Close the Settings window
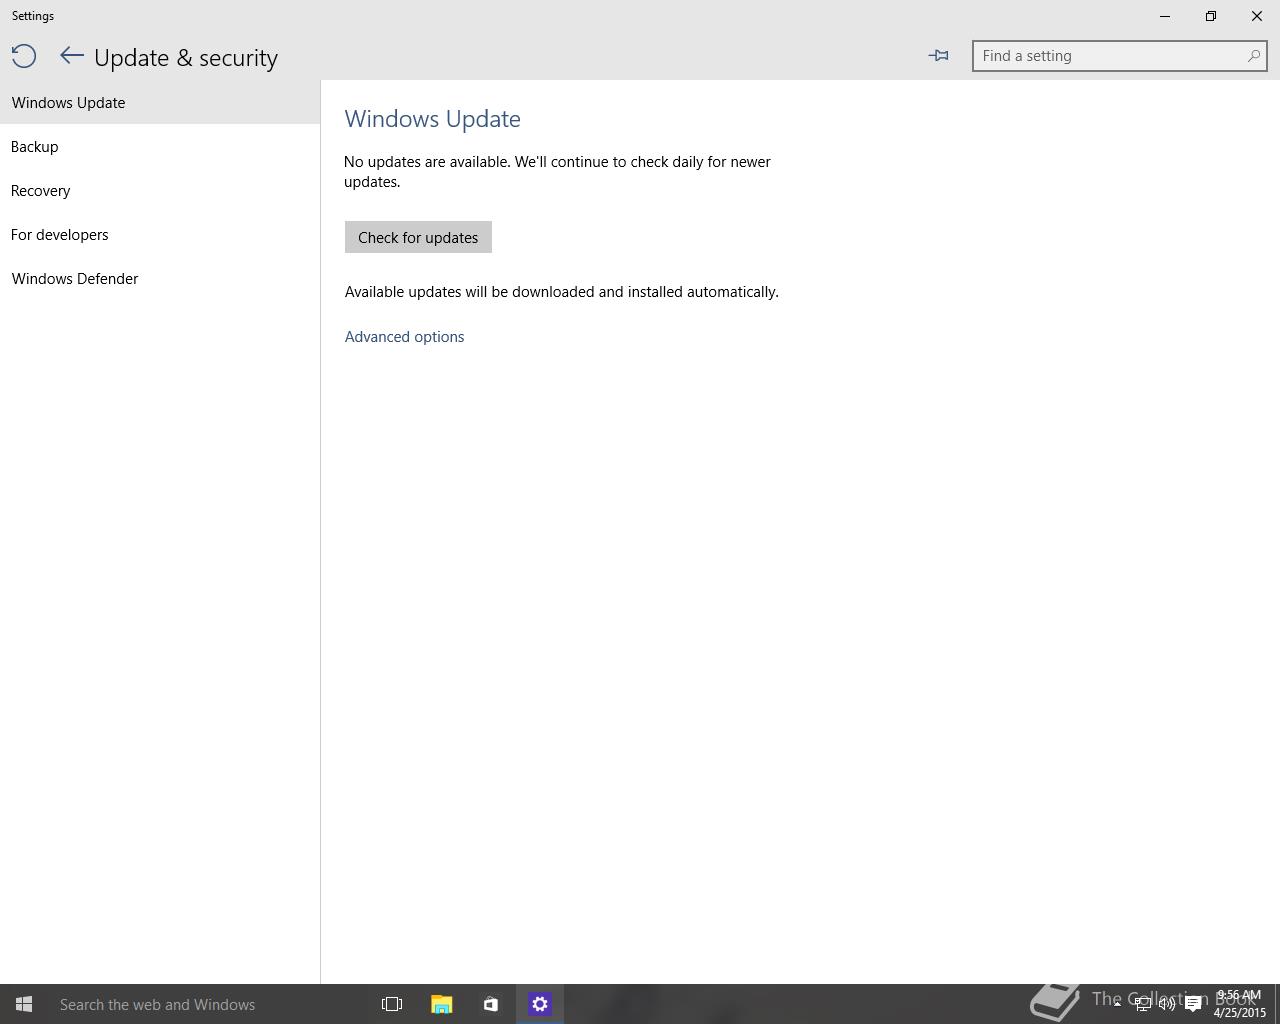 click(1257, 16)
